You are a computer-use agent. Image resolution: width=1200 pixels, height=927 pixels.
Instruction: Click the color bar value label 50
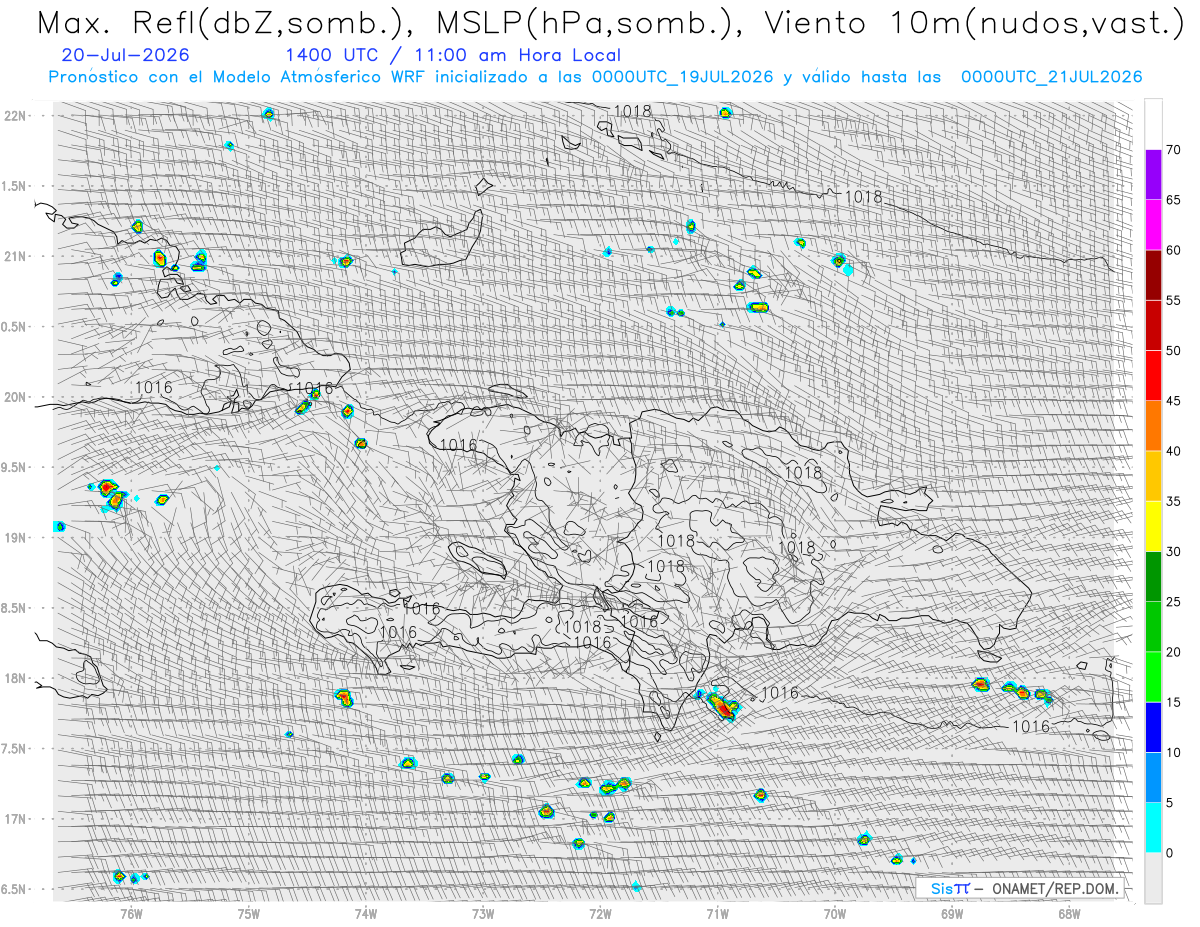pos(1173,351)
